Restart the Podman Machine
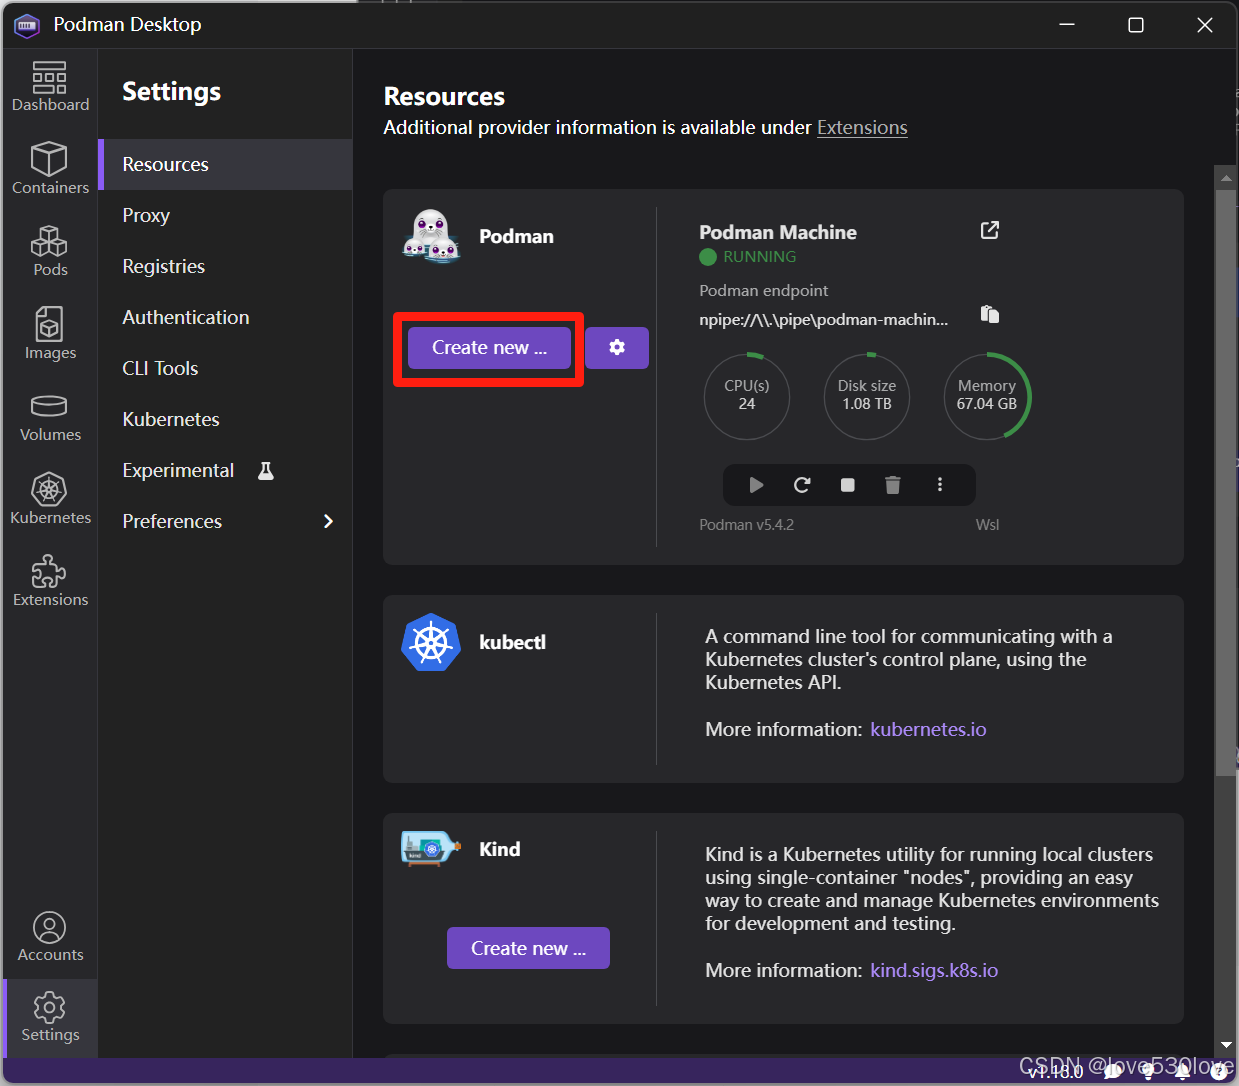 tap(802, 485)
